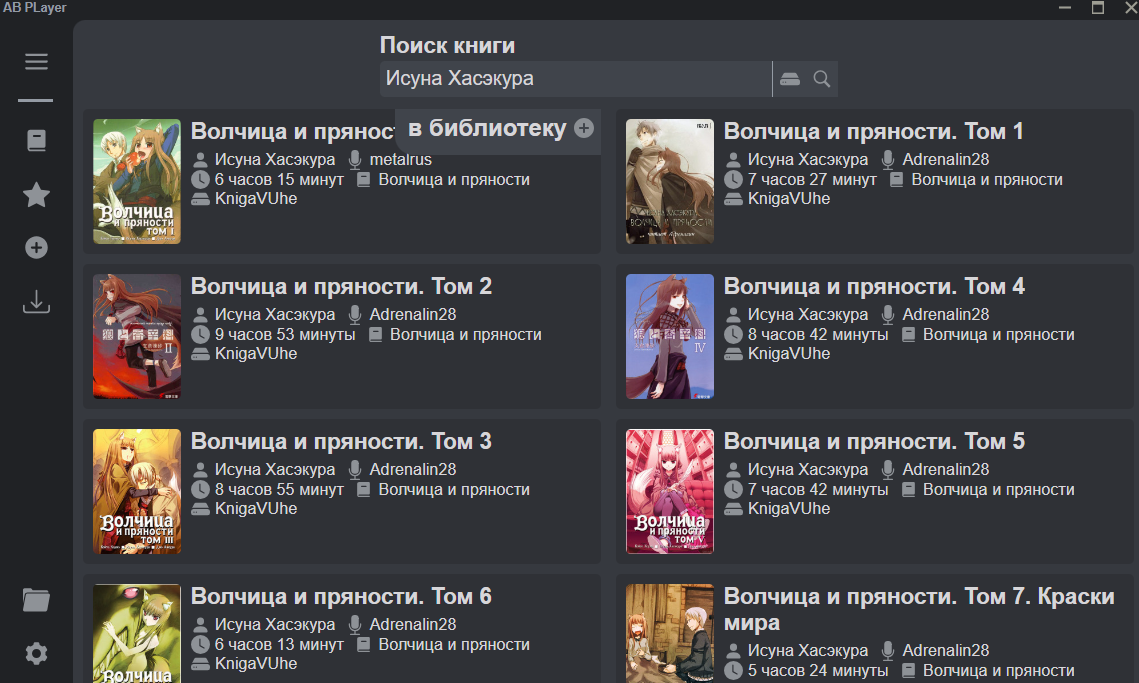Click the add (plus circle) sidebar icon
Screen dimensions: 1139x683
pyautogui.click(x=36, y=248)
